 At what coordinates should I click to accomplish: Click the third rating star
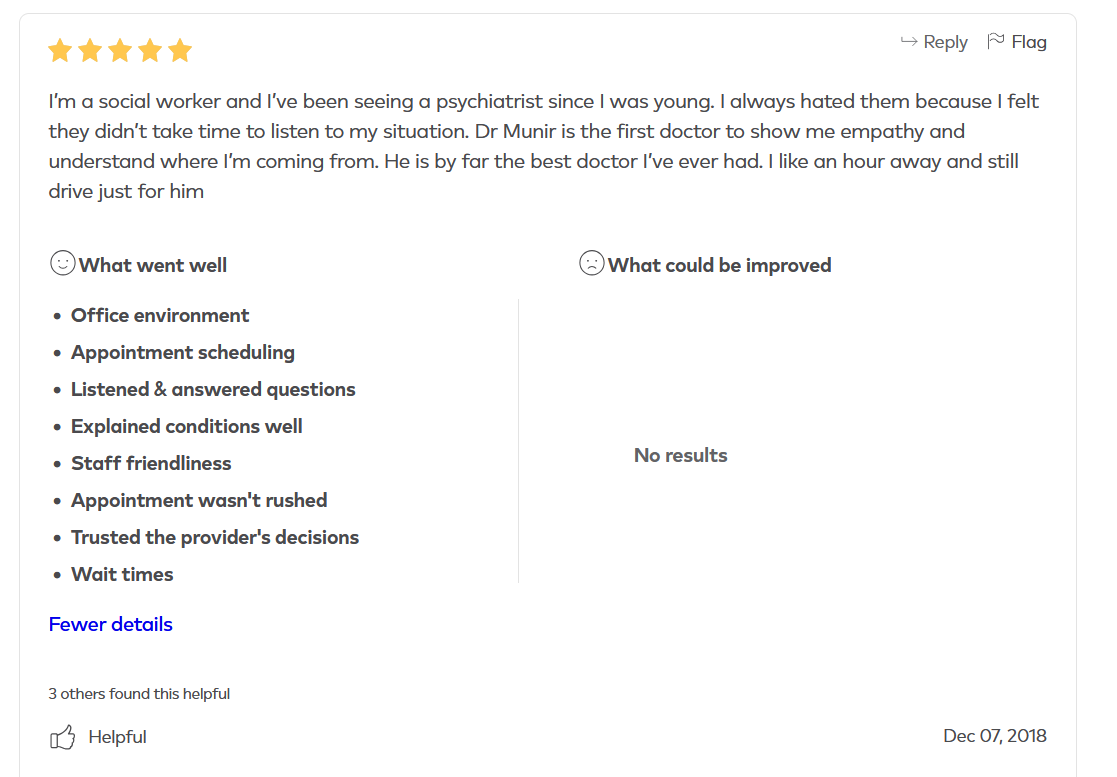120,51
